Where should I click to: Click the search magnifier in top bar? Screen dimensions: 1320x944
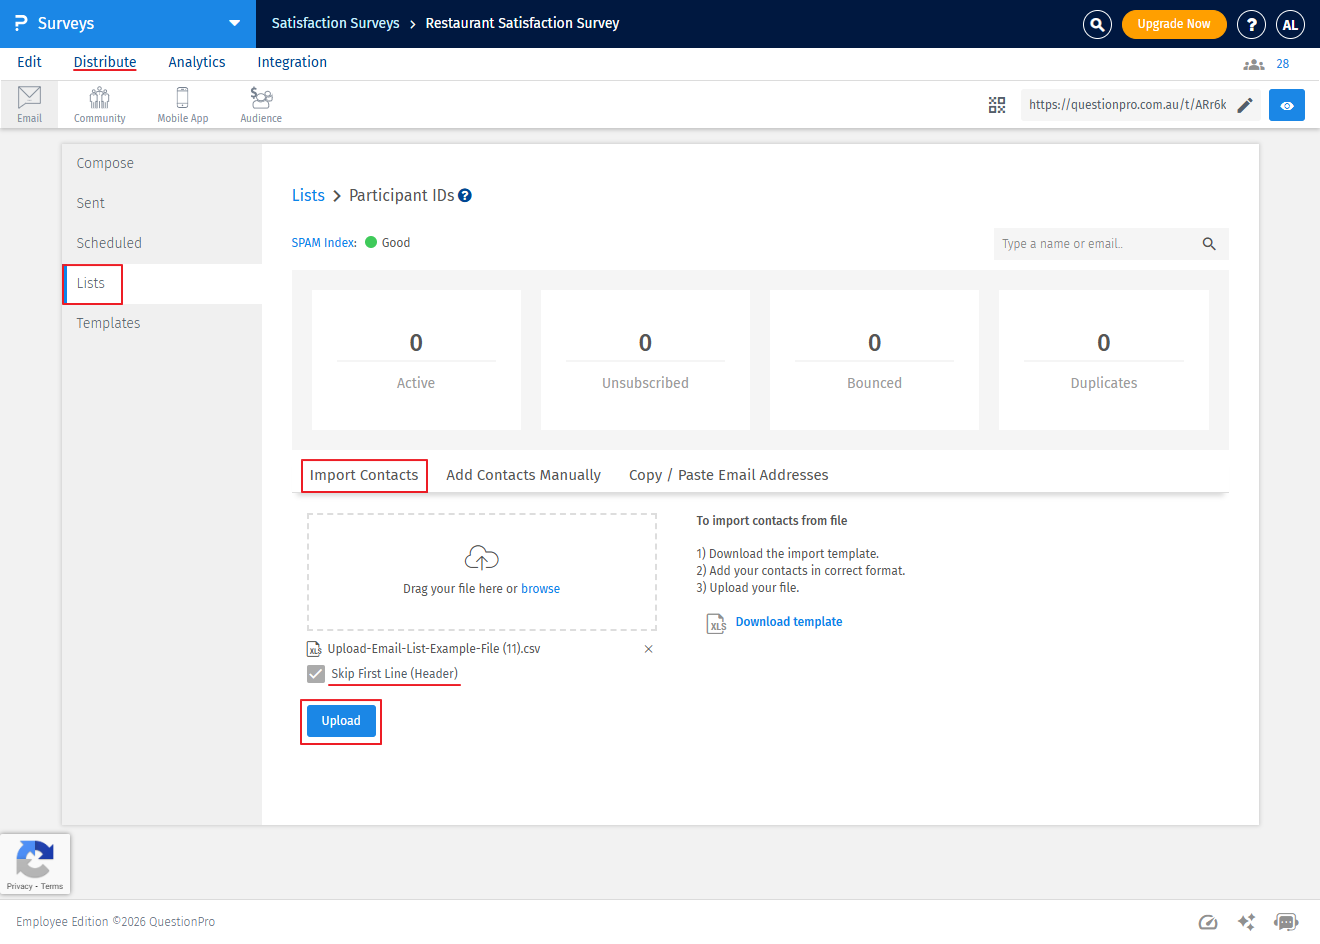tap(1097, 24)
